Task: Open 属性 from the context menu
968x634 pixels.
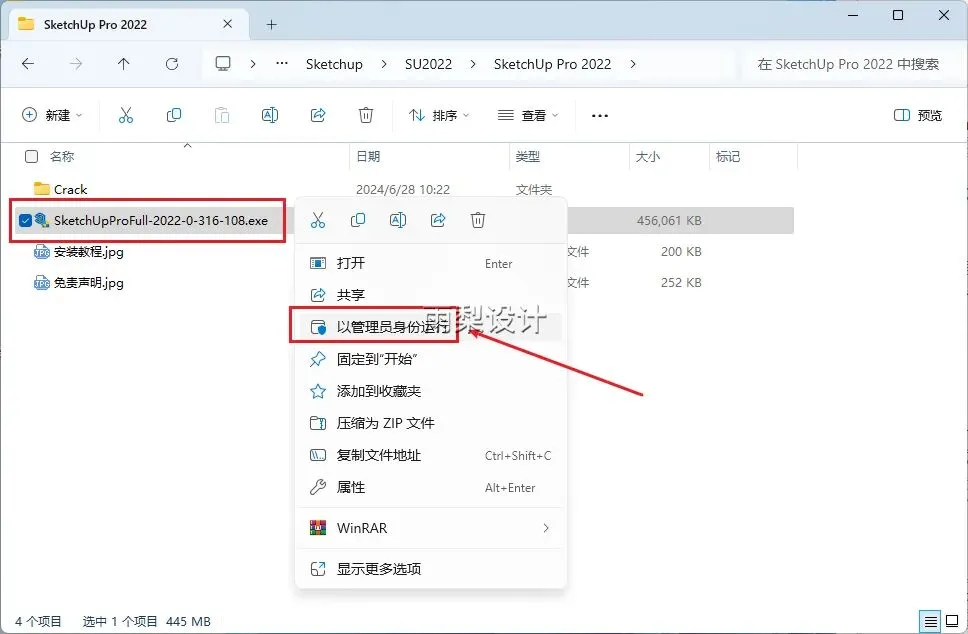Action: 430,488
